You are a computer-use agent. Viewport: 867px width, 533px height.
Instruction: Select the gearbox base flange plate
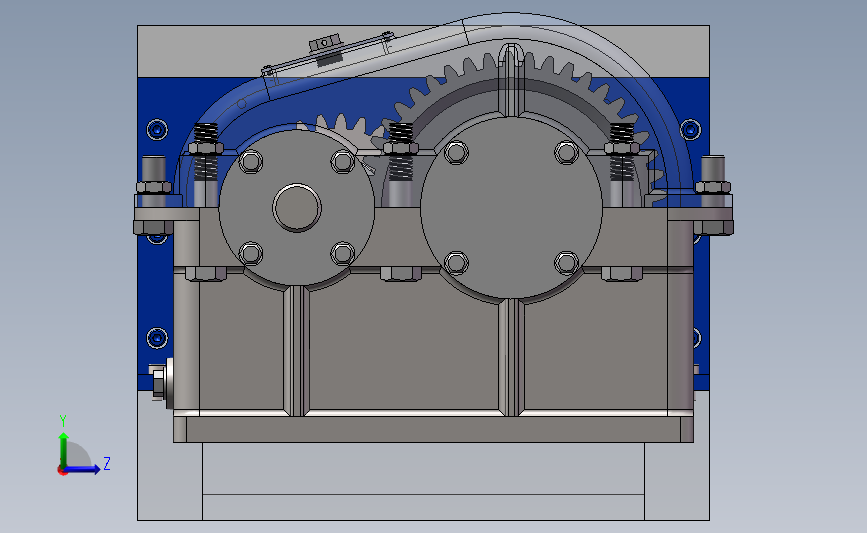click(x=434, y=429)
